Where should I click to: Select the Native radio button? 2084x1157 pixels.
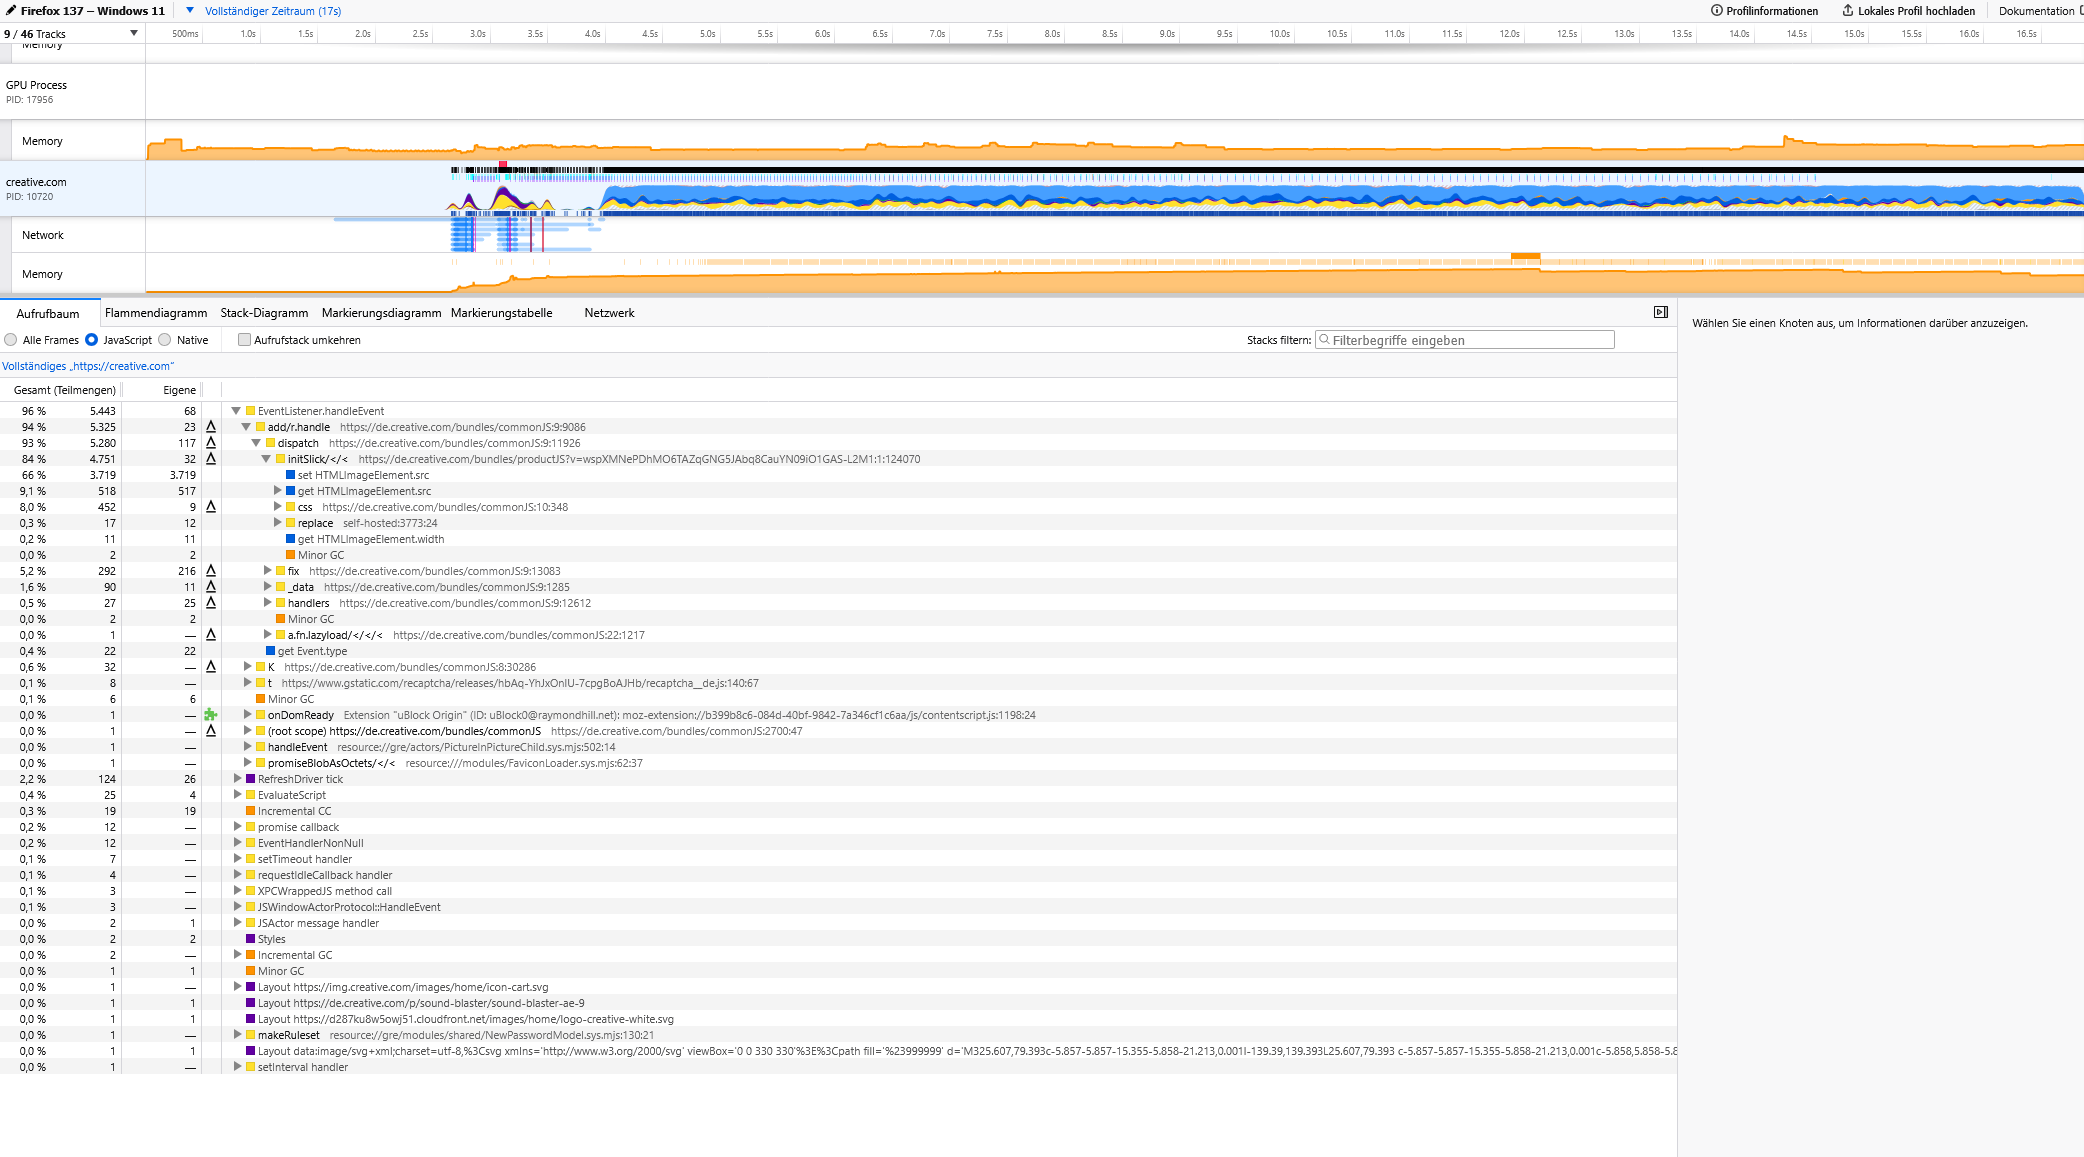point(165,340)
